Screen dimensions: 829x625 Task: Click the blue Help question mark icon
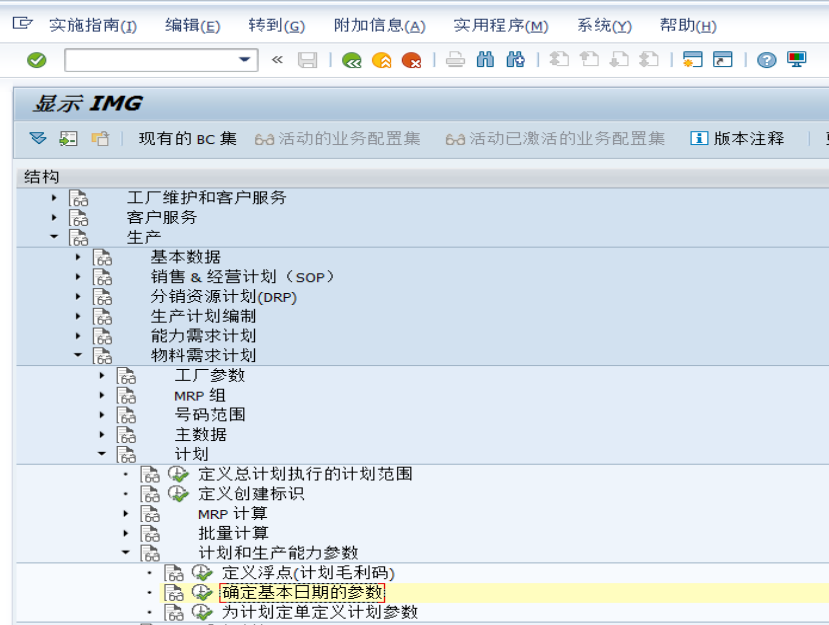click(x=767, y=60)
